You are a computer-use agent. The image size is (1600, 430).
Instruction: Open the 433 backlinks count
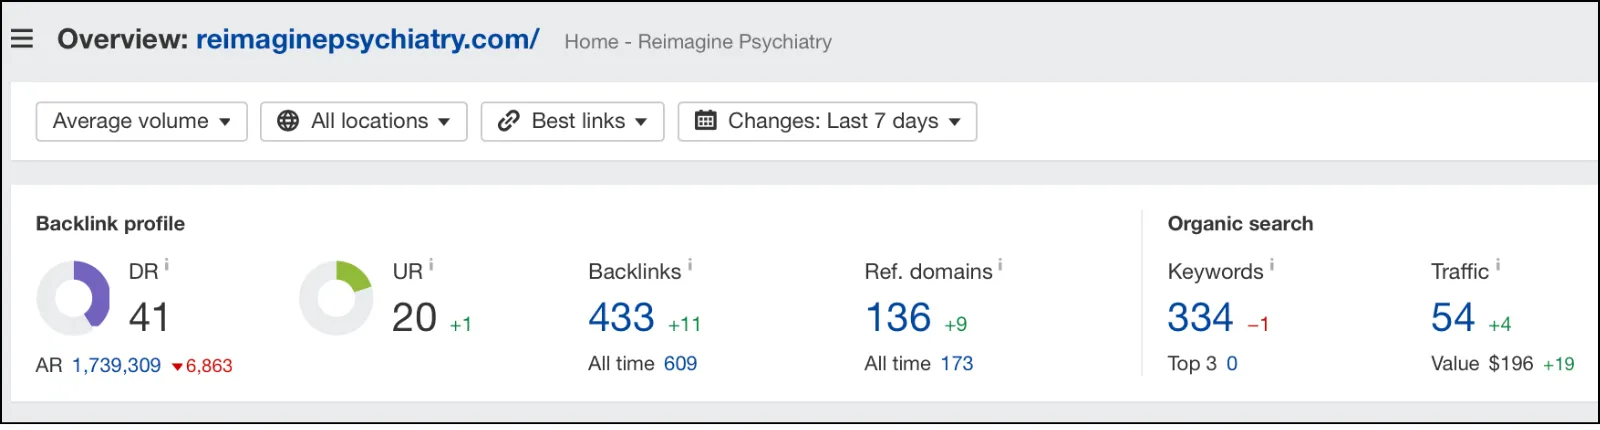621,318
